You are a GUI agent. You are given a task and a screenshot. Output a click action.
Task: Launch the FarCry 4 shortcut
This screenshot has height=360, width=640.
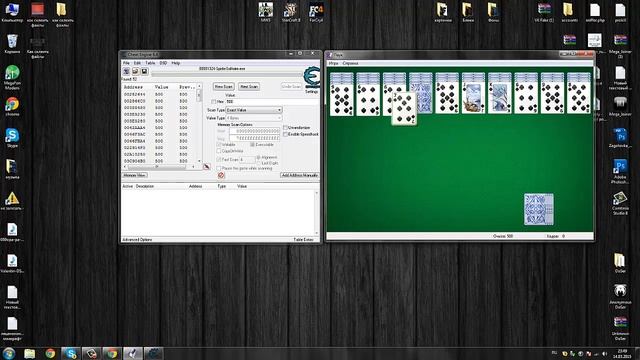pyautogui.click(x=316, y=12)
